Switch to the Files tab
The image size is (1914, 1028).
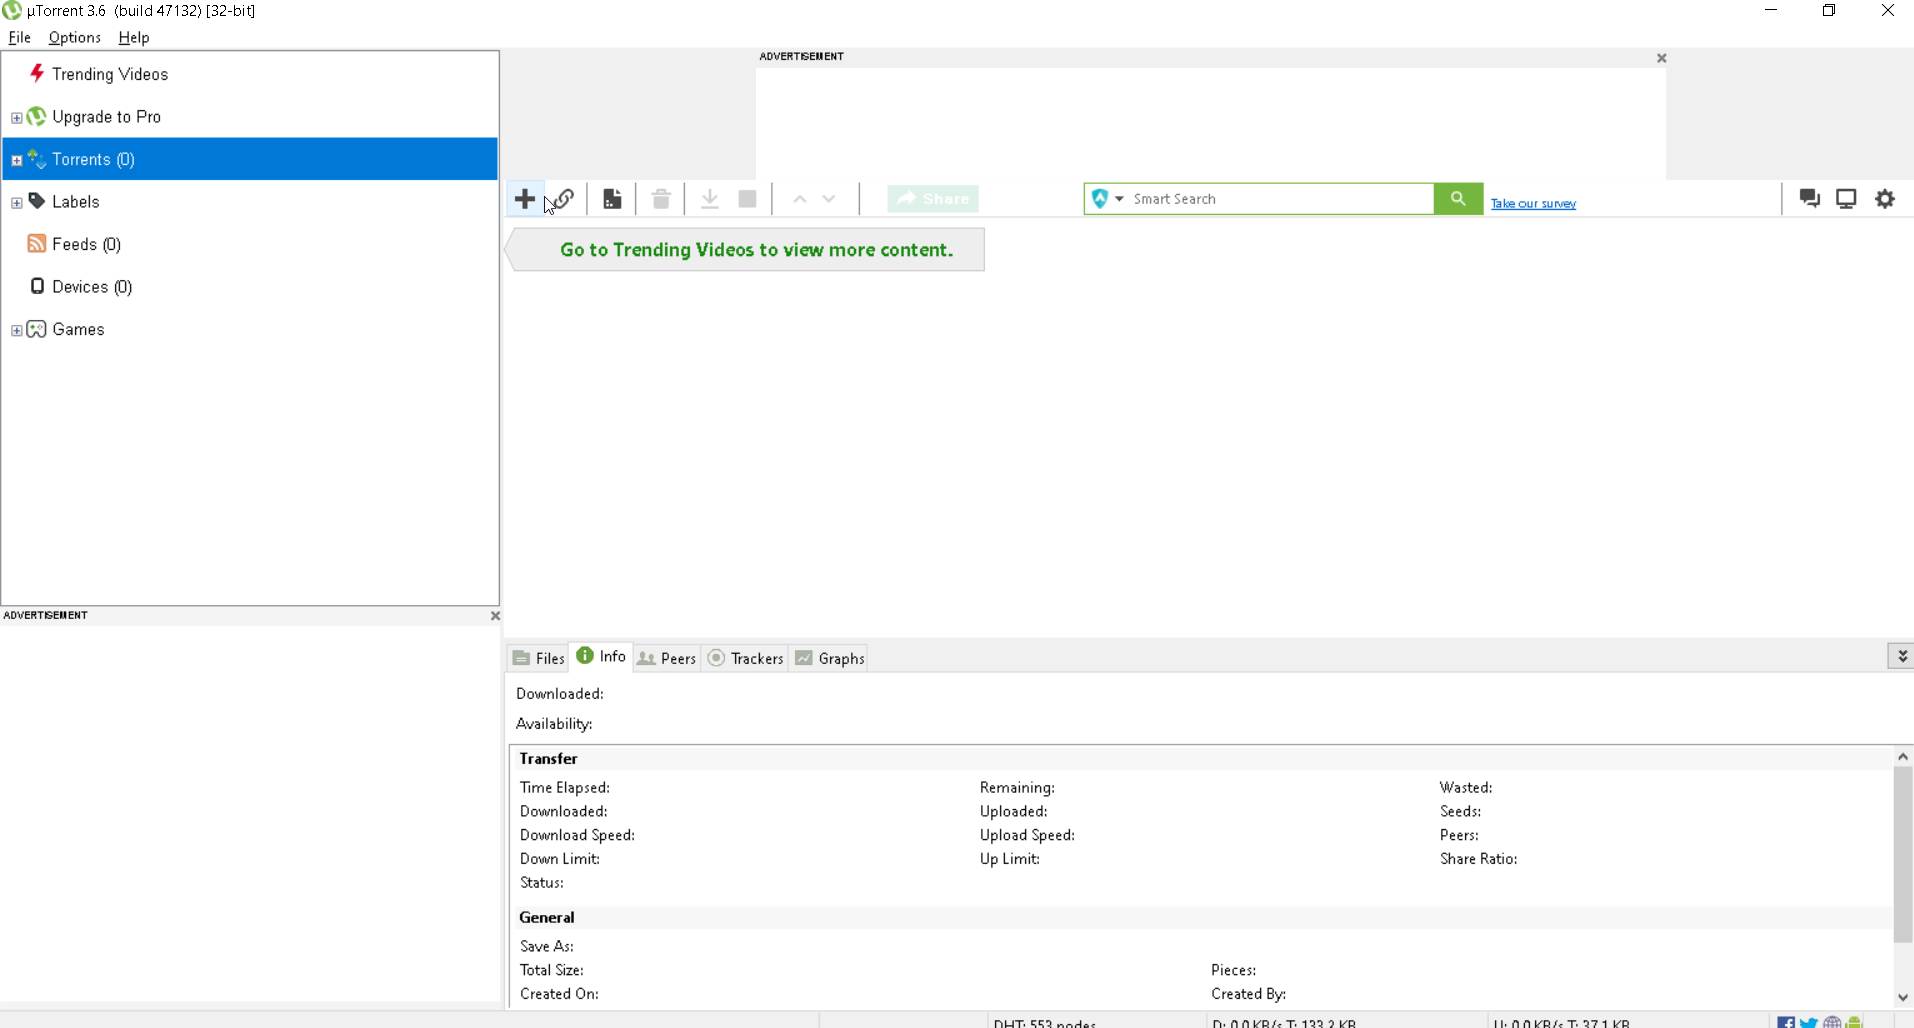[538, 658]
